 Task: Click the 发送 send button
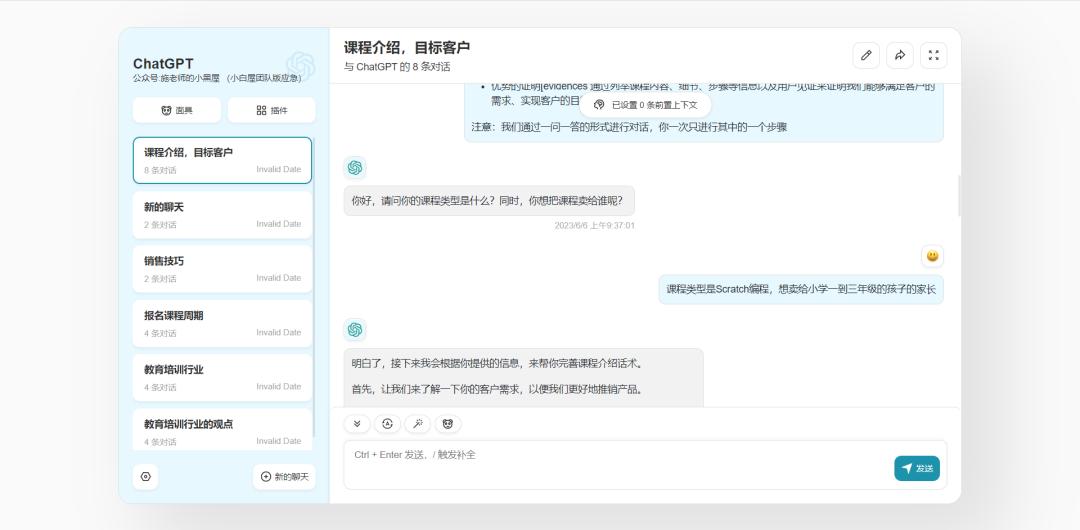[917, 469]
